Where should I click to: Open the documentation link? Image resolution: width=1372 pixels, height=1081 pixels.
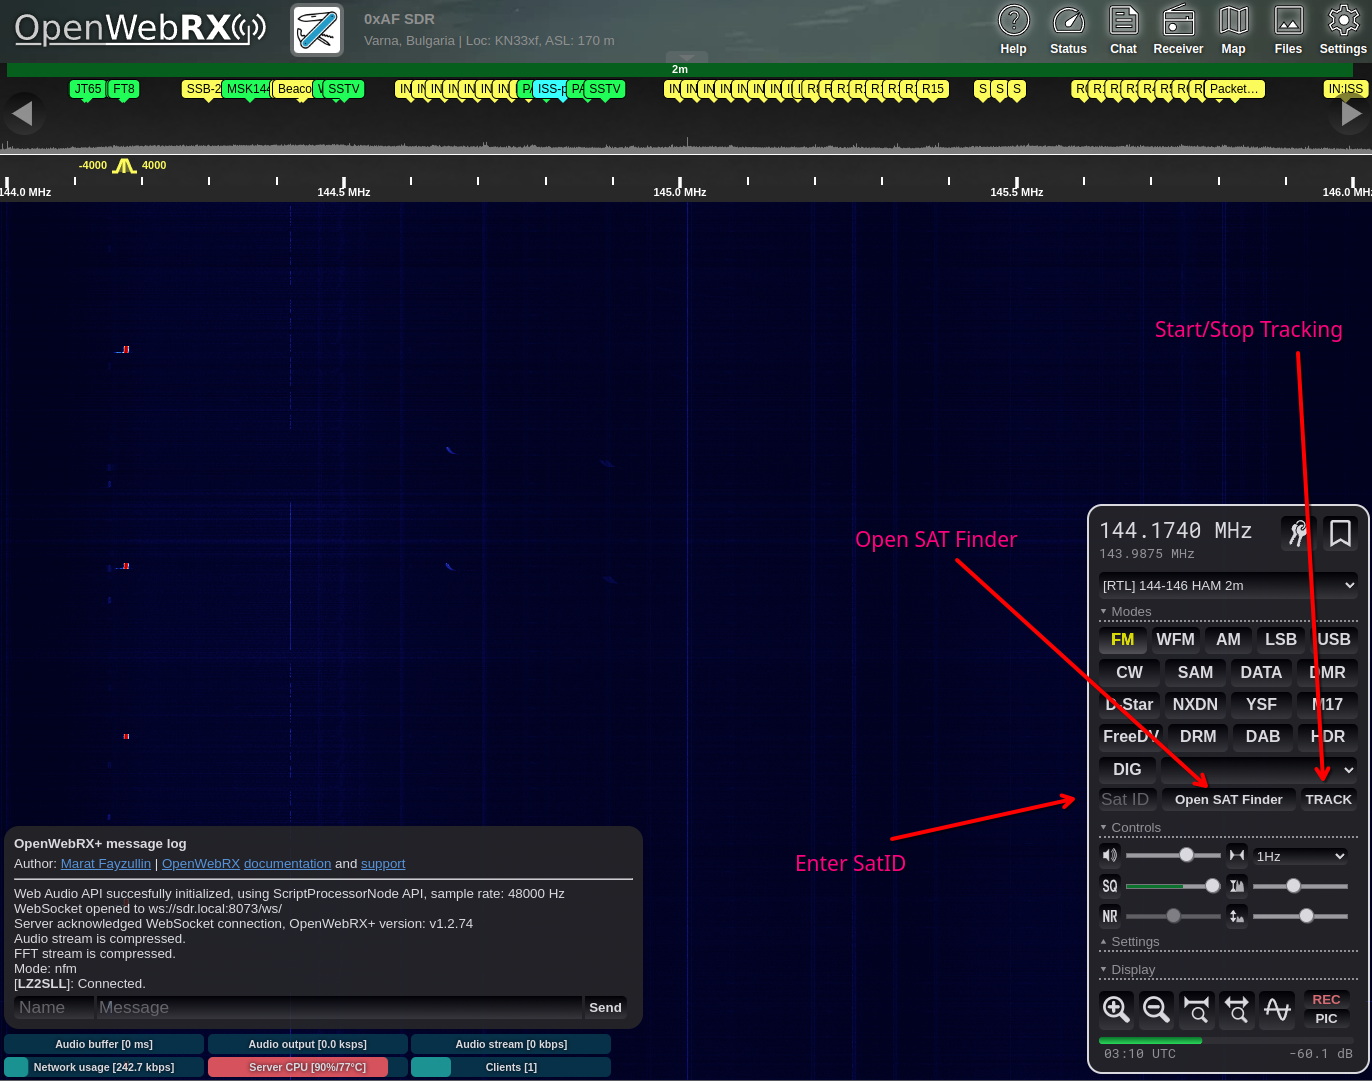(x=287, y=864)
